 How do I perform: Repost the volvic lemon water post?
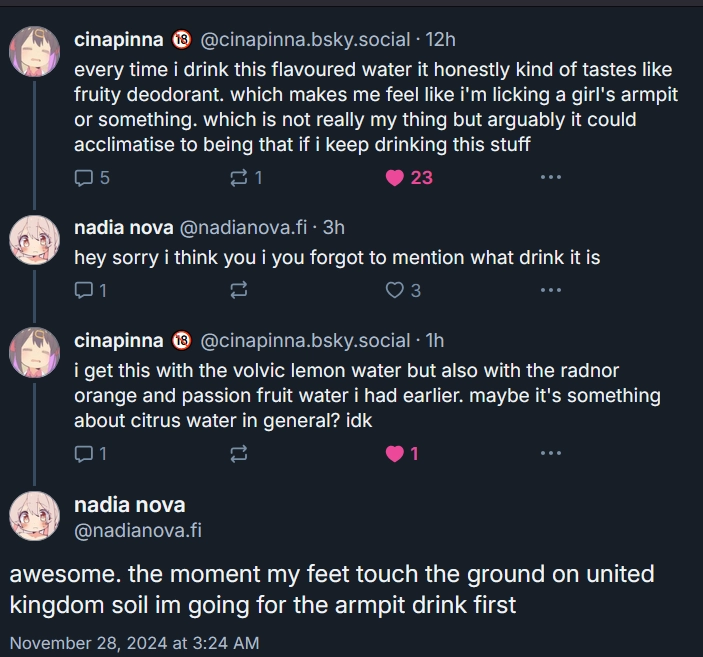click(x=240, y=454)
